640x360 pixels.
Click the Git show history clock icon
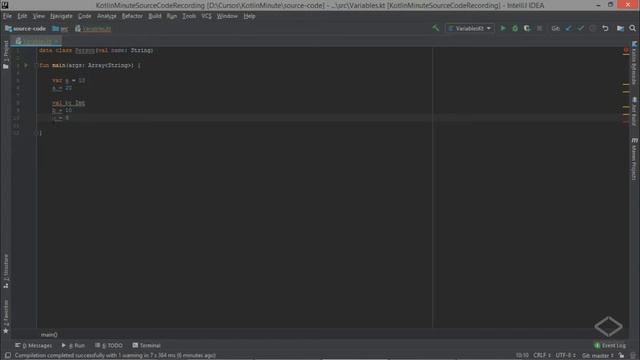(593, 28)
